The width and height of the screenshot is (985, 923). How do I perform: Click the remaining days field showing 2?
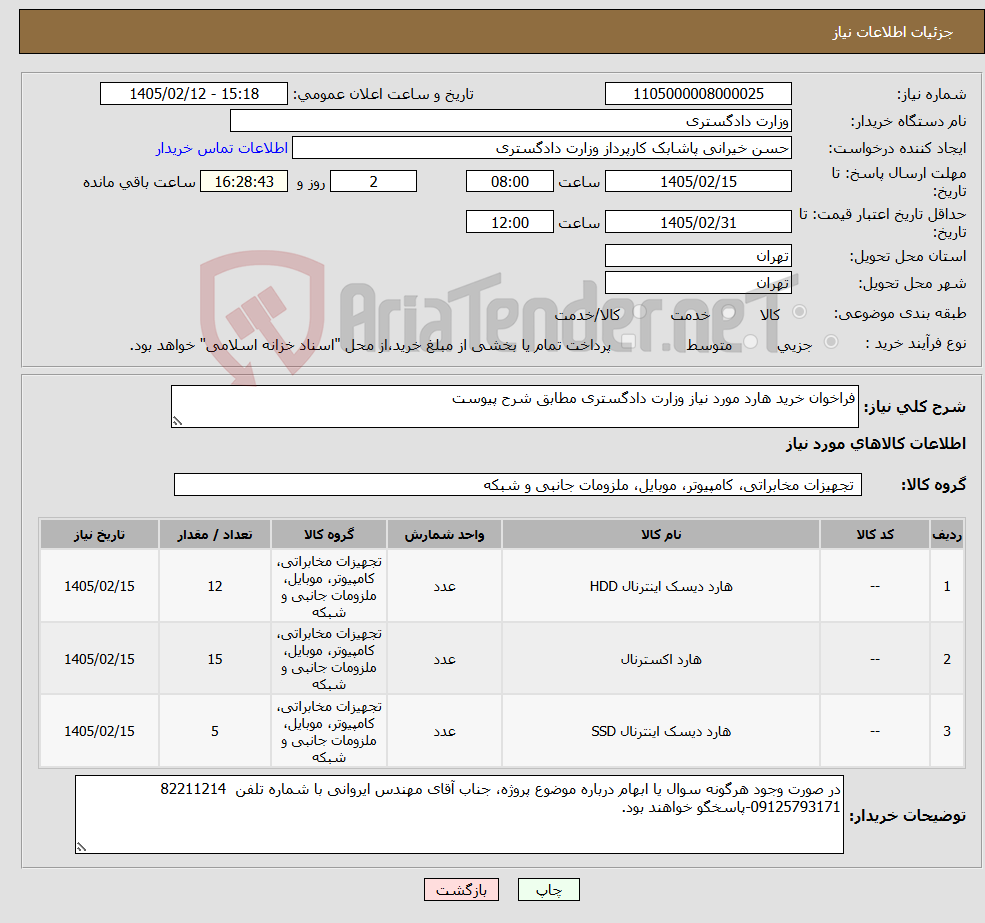[373, 182]
